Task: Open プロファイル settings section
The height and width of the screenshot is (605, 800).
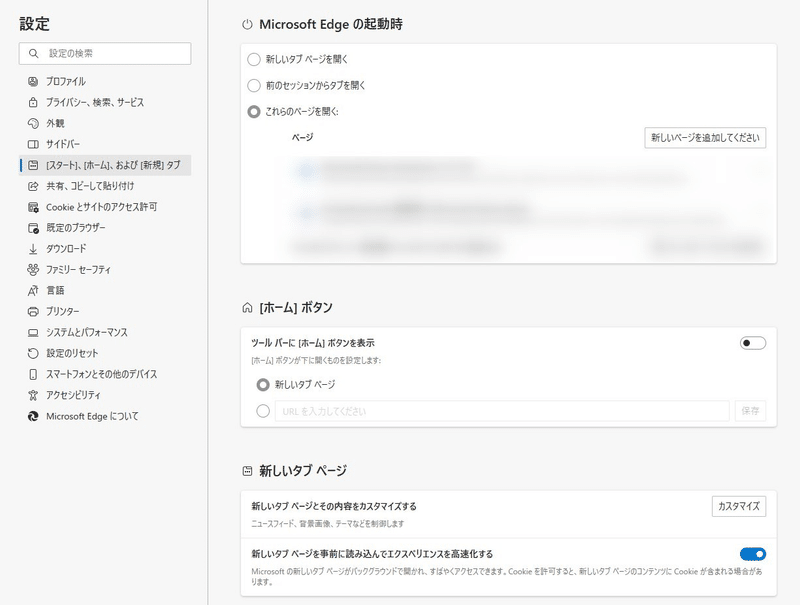Action: pyautogui.click(x=105, y=81)
